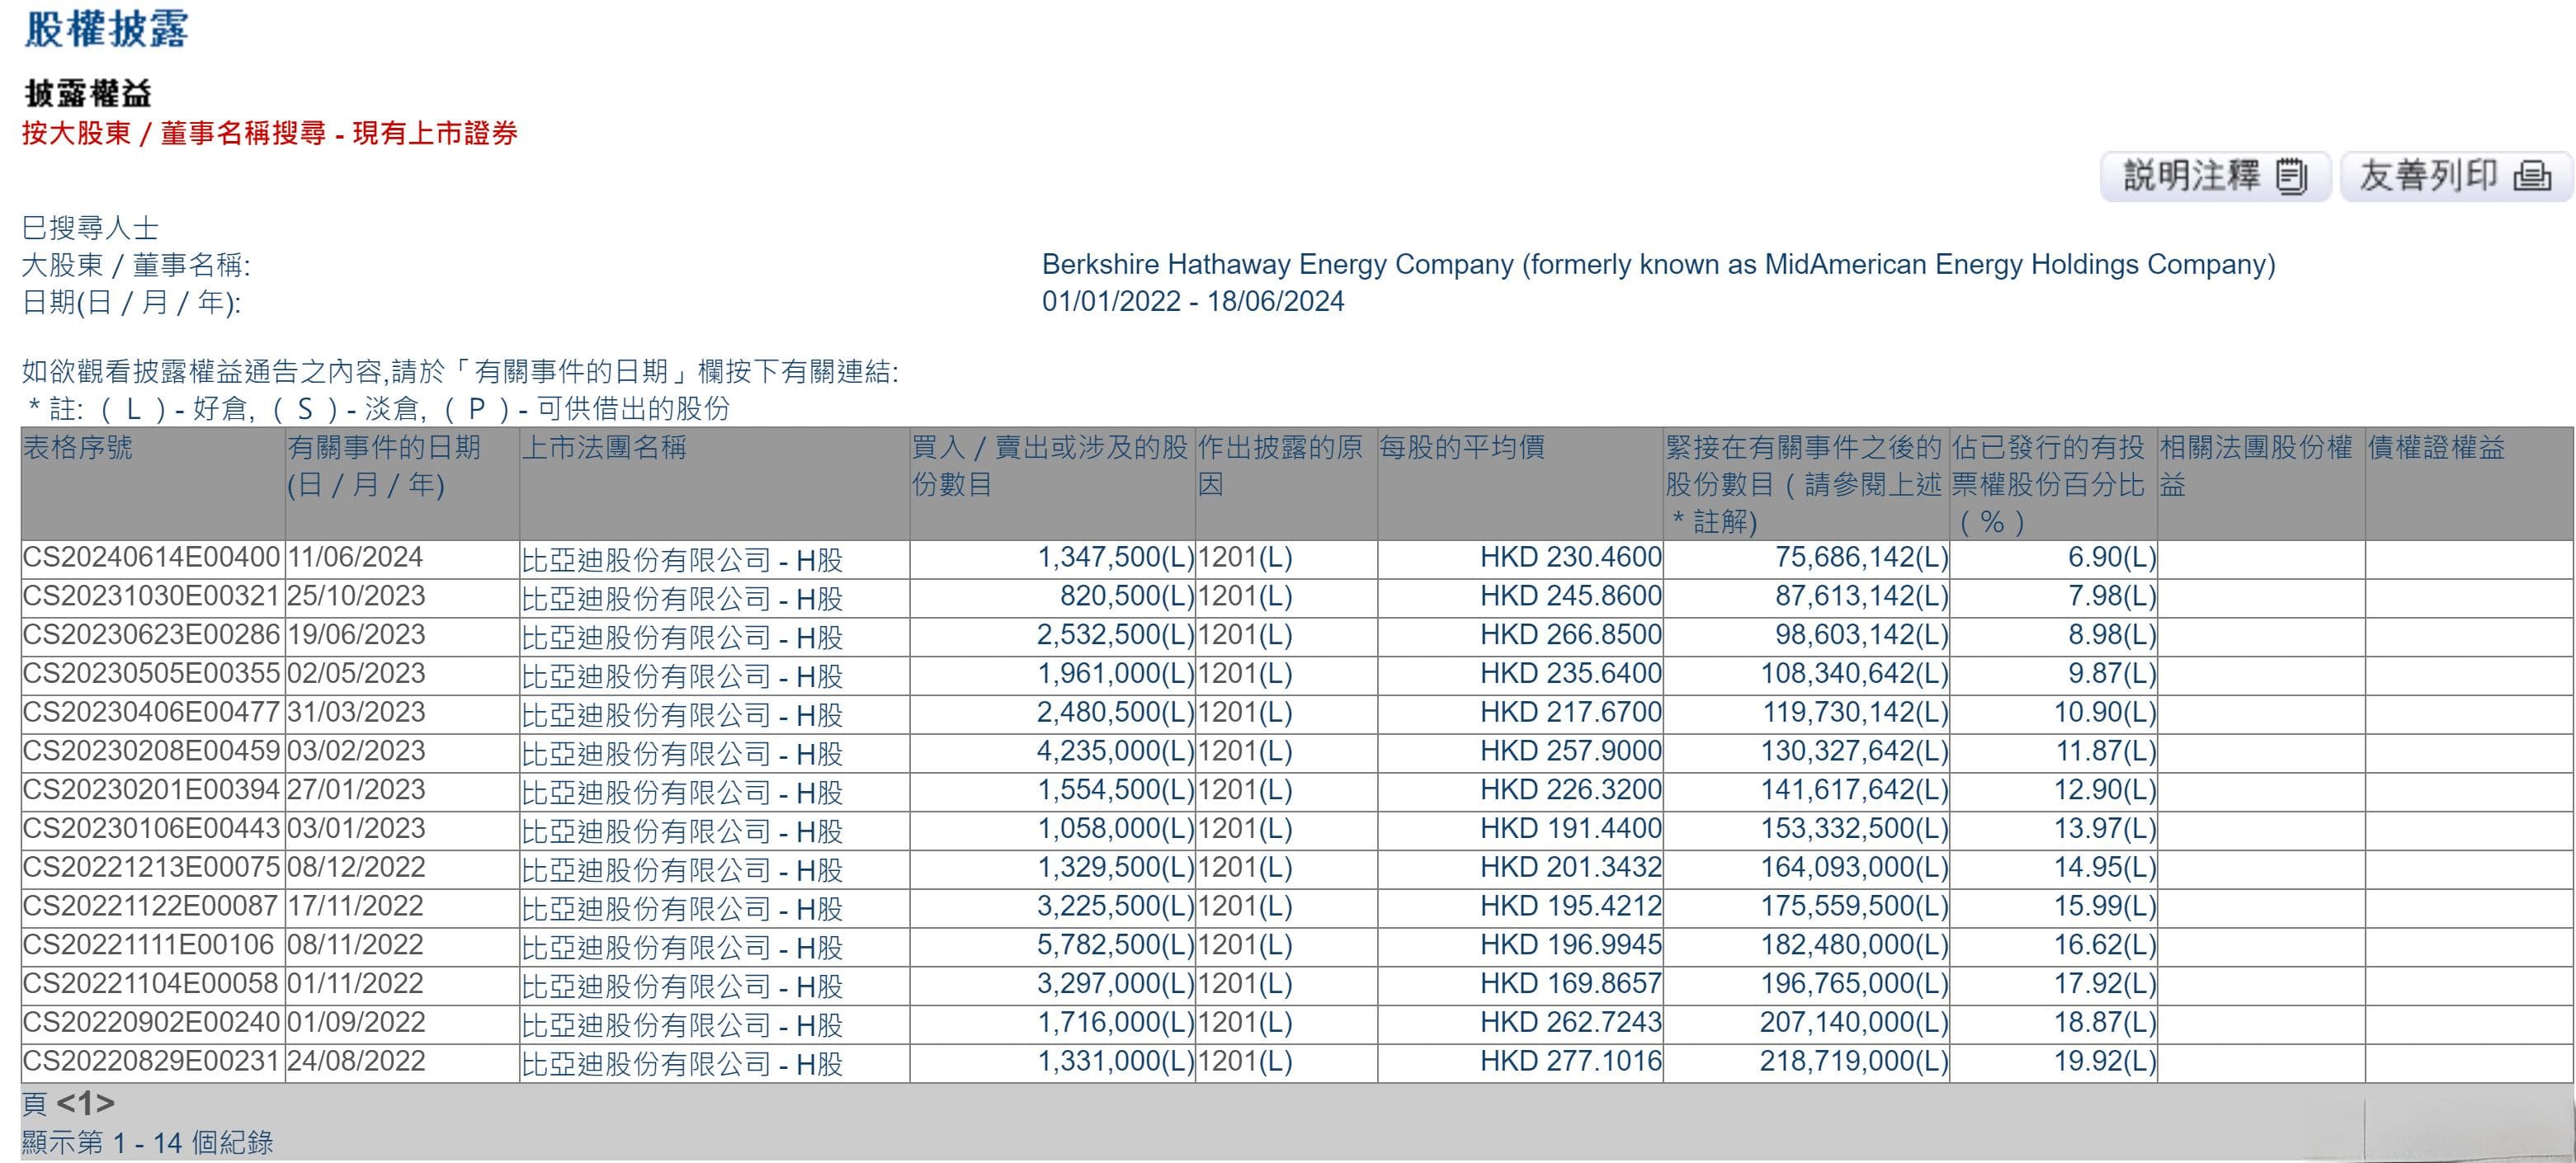Select serial number CS20221111E00106
This screenshot has width=2576, height=1163.
[148, 946]
